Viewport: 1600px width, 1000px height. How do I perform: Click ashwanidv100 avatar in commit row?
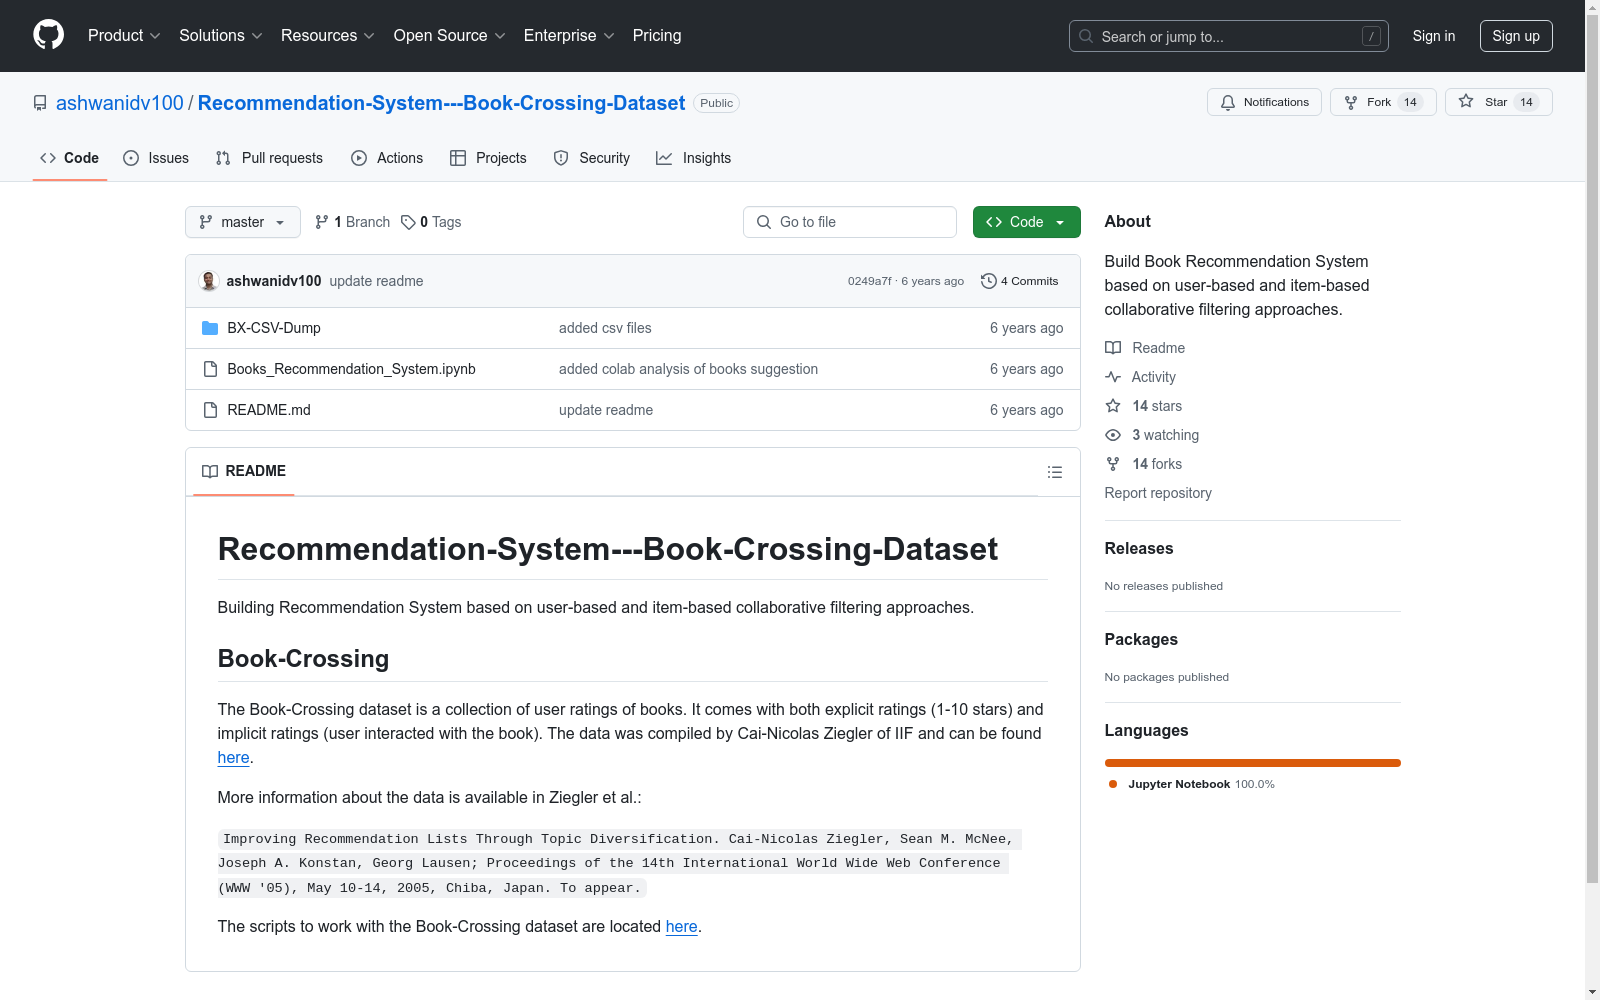(x=209, y=281)
